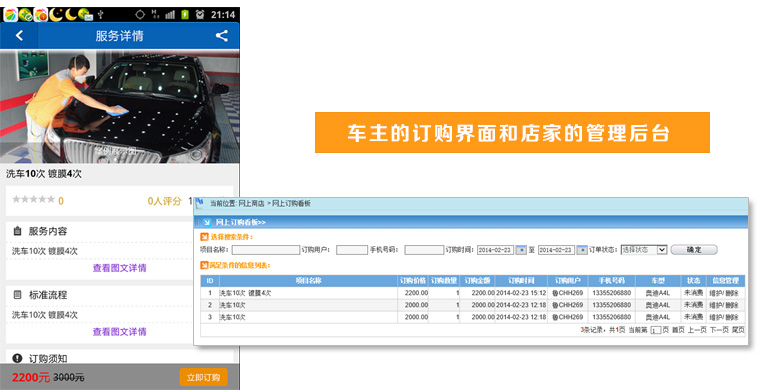The image size is (770, 390).
Task: Open the end date calendar picker
Action: (x=582, y=250)
